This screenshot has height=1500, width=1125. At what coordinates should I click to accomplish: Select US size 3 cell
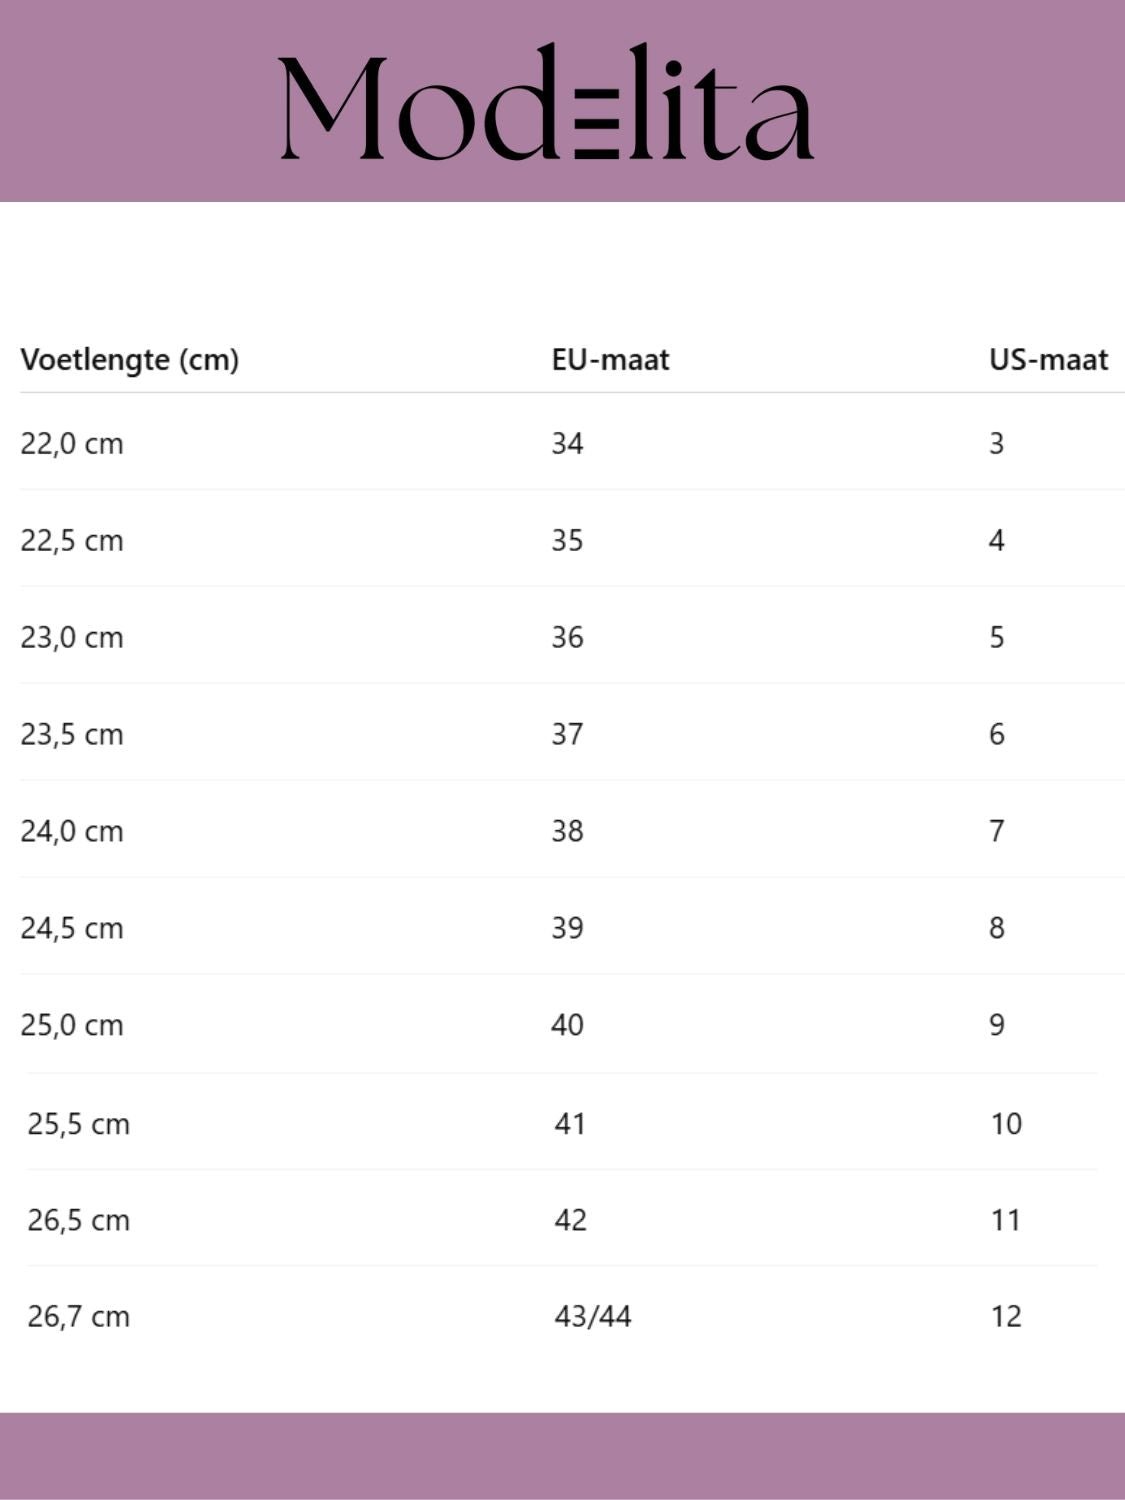click(x=996, y=443)
